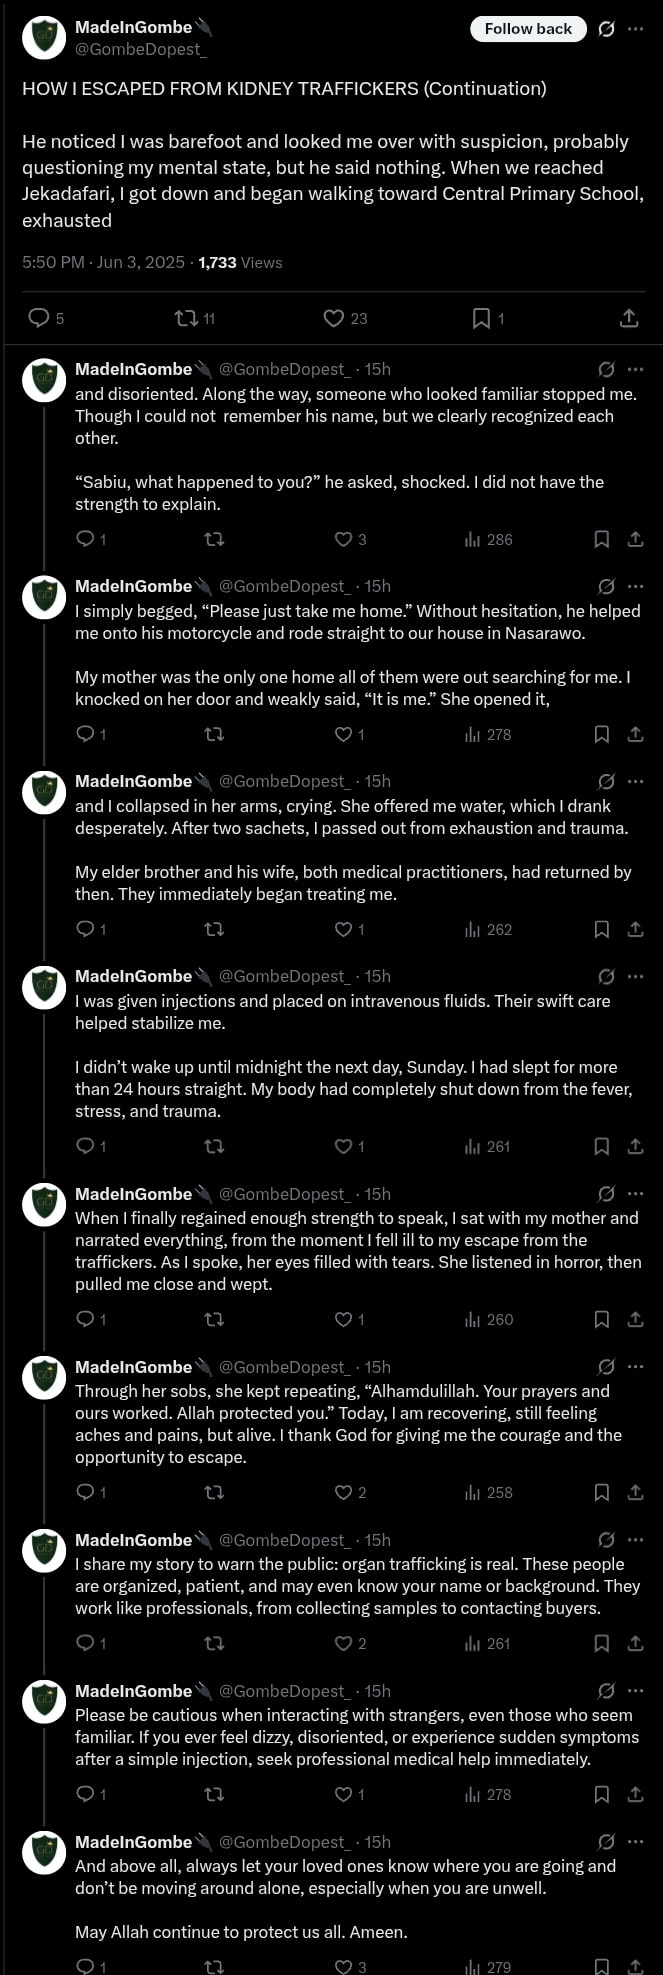Viewport: 663px width, 1975px height.
Task: Reply to the "regained enough strength" post
Action: (86, 1319)
